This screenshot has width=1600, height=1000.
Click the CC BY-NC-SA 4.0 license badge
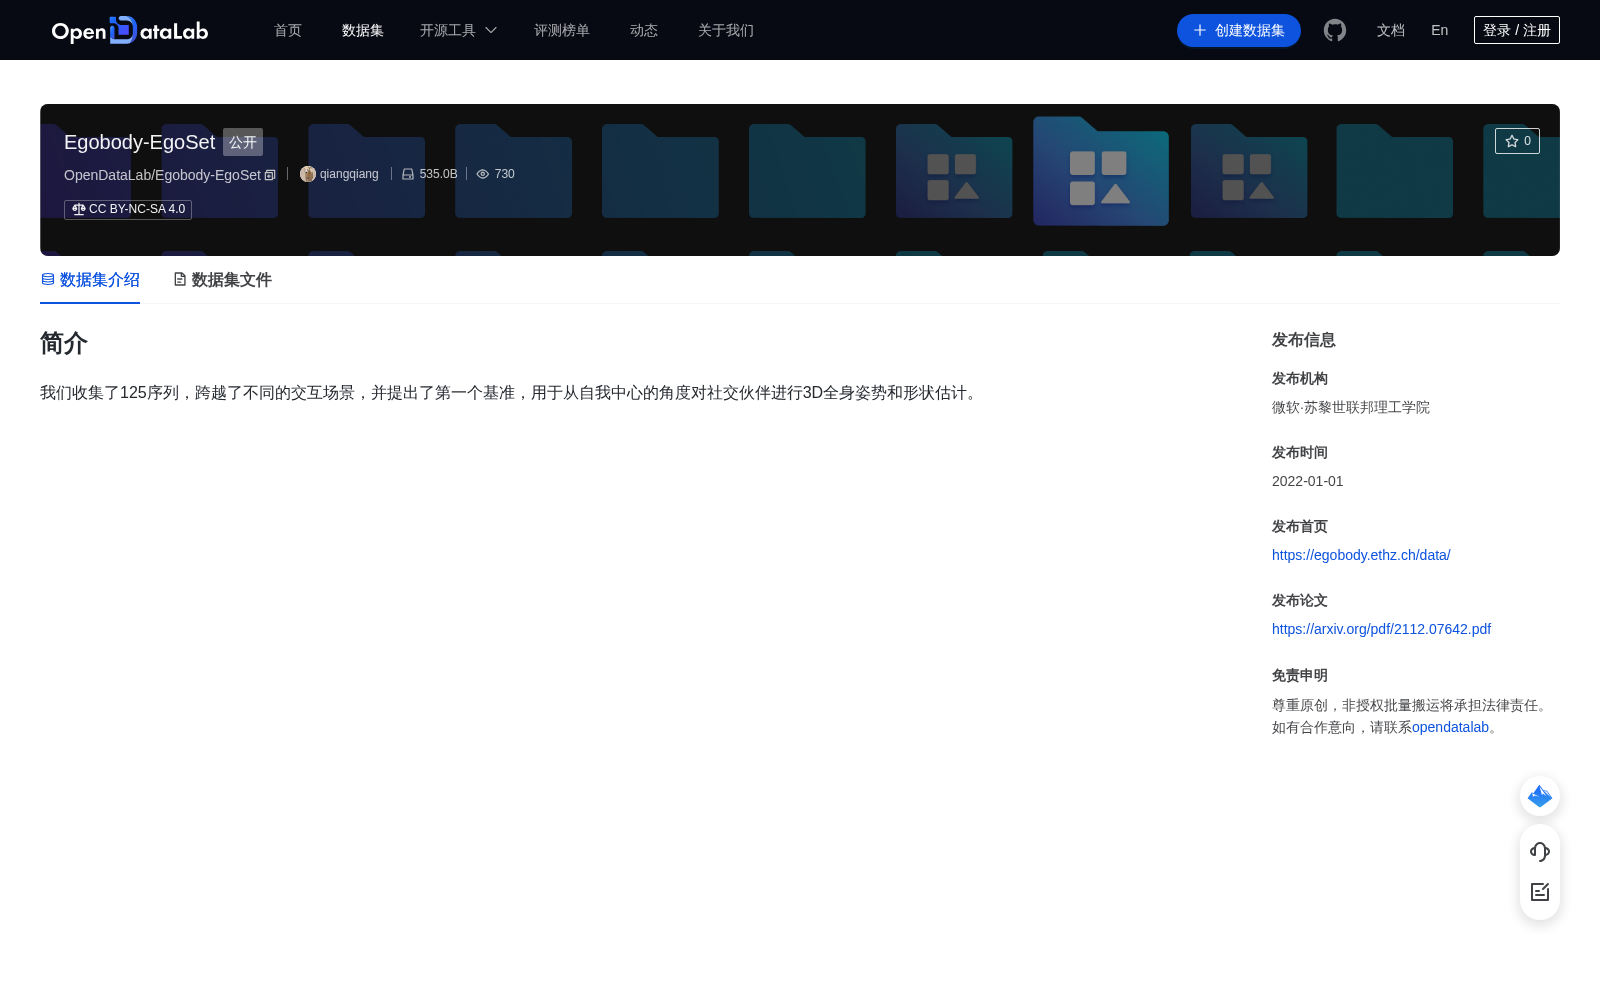[128, 209]
